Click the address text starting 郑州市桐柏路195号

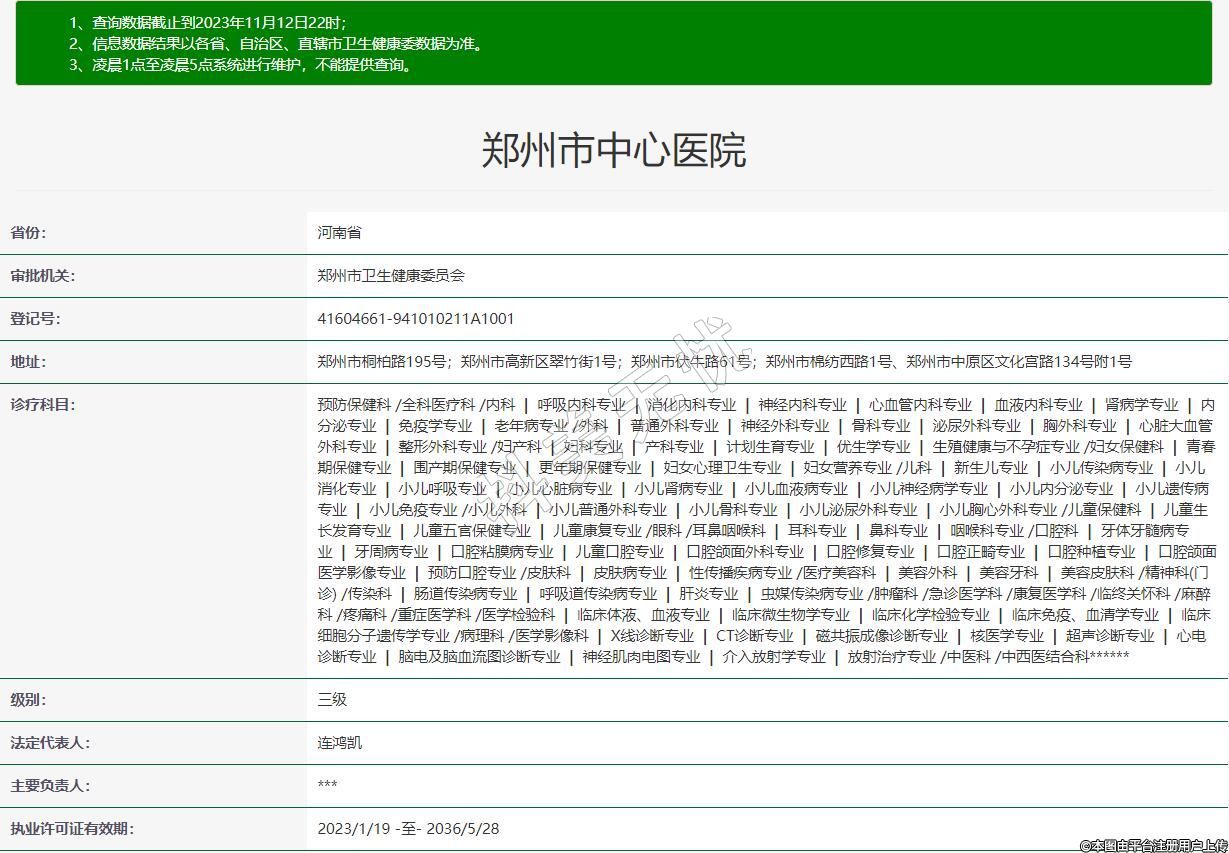(724, 362)
